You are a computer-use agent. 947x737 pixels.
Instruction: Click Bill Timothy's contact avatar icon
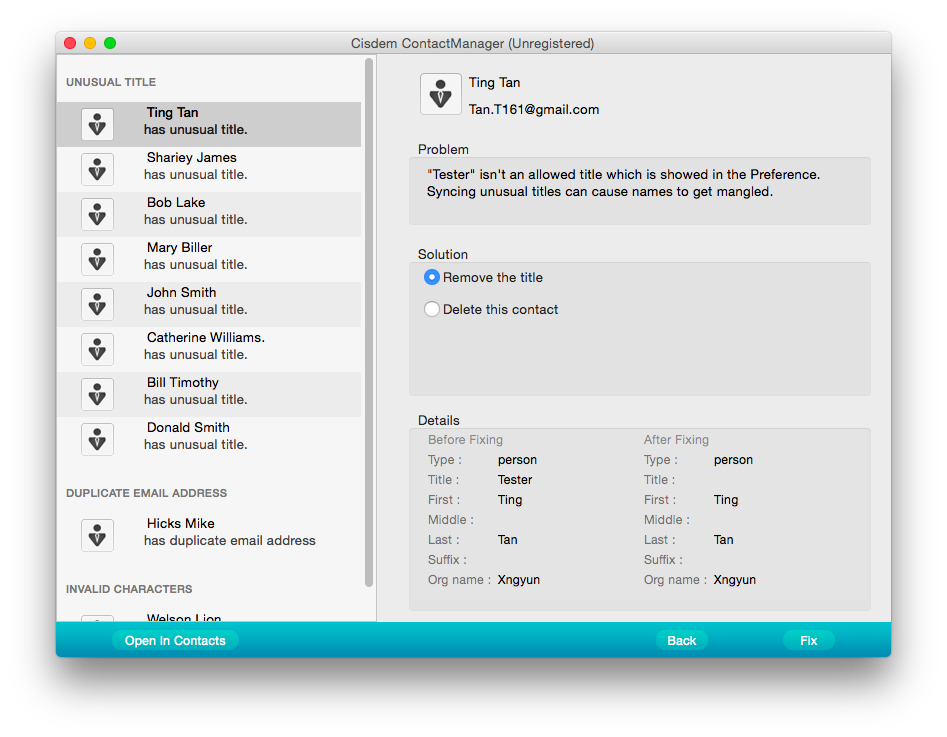pyautogui.click(x=97, y=394)
